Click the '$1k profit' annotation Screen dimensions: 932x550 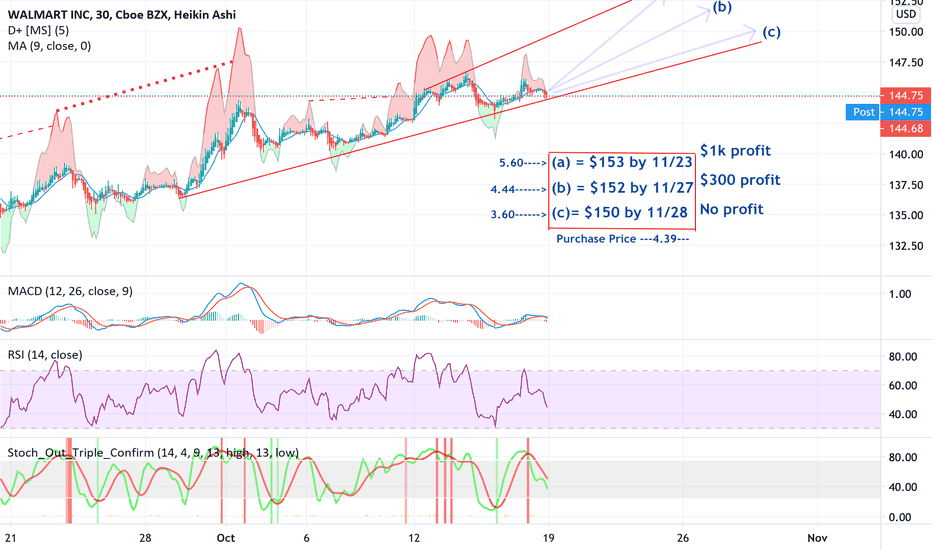coord(735,151)
